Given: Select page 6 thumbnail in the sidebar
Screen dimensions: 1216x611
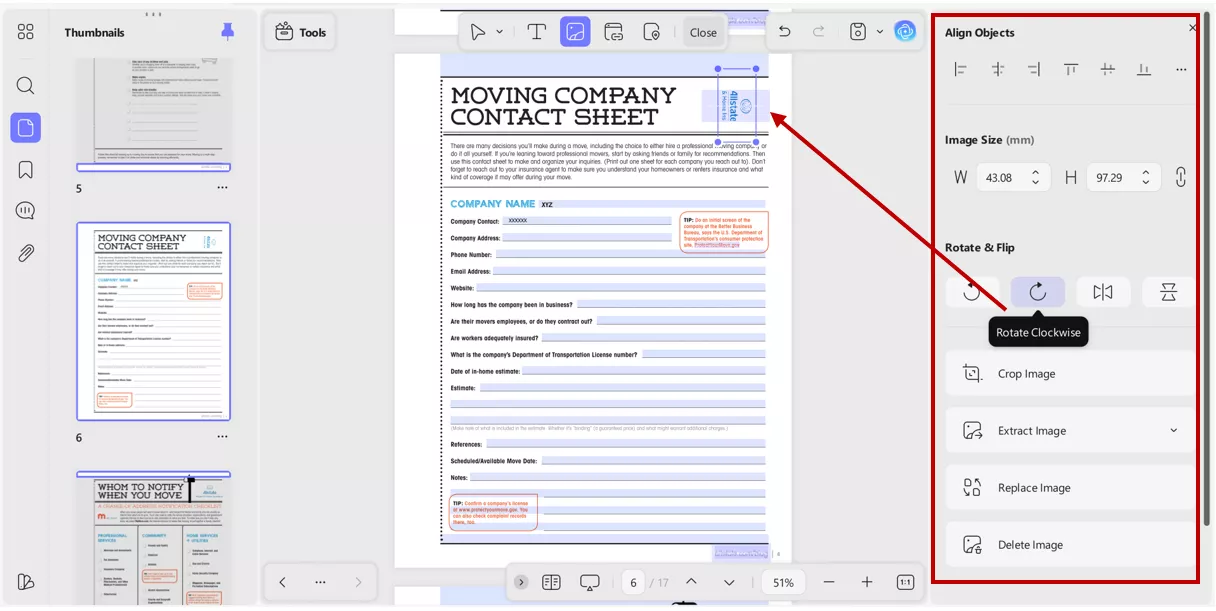Looking at the screenshot, I should (x=153, y=322).
